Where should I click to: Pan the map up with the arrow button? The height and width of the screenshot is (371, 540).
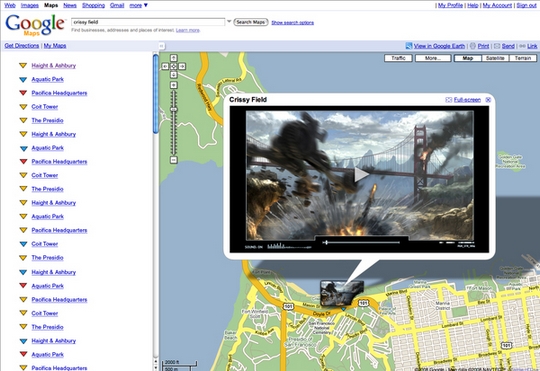(x=174, y=58)
